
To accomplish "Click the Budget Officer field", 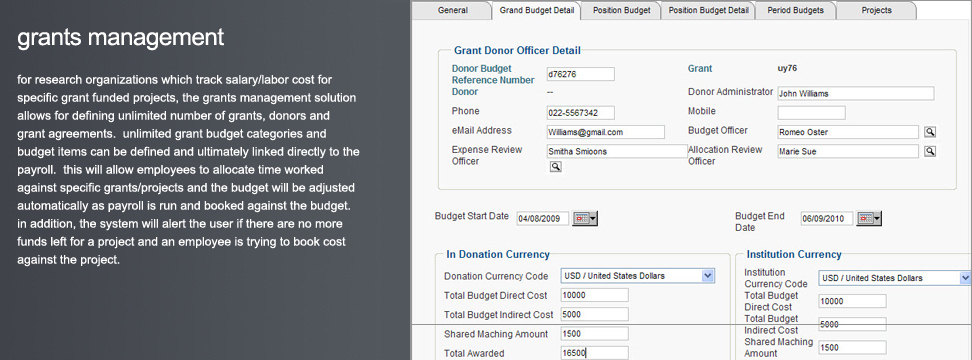I will (x=848, y=132).
